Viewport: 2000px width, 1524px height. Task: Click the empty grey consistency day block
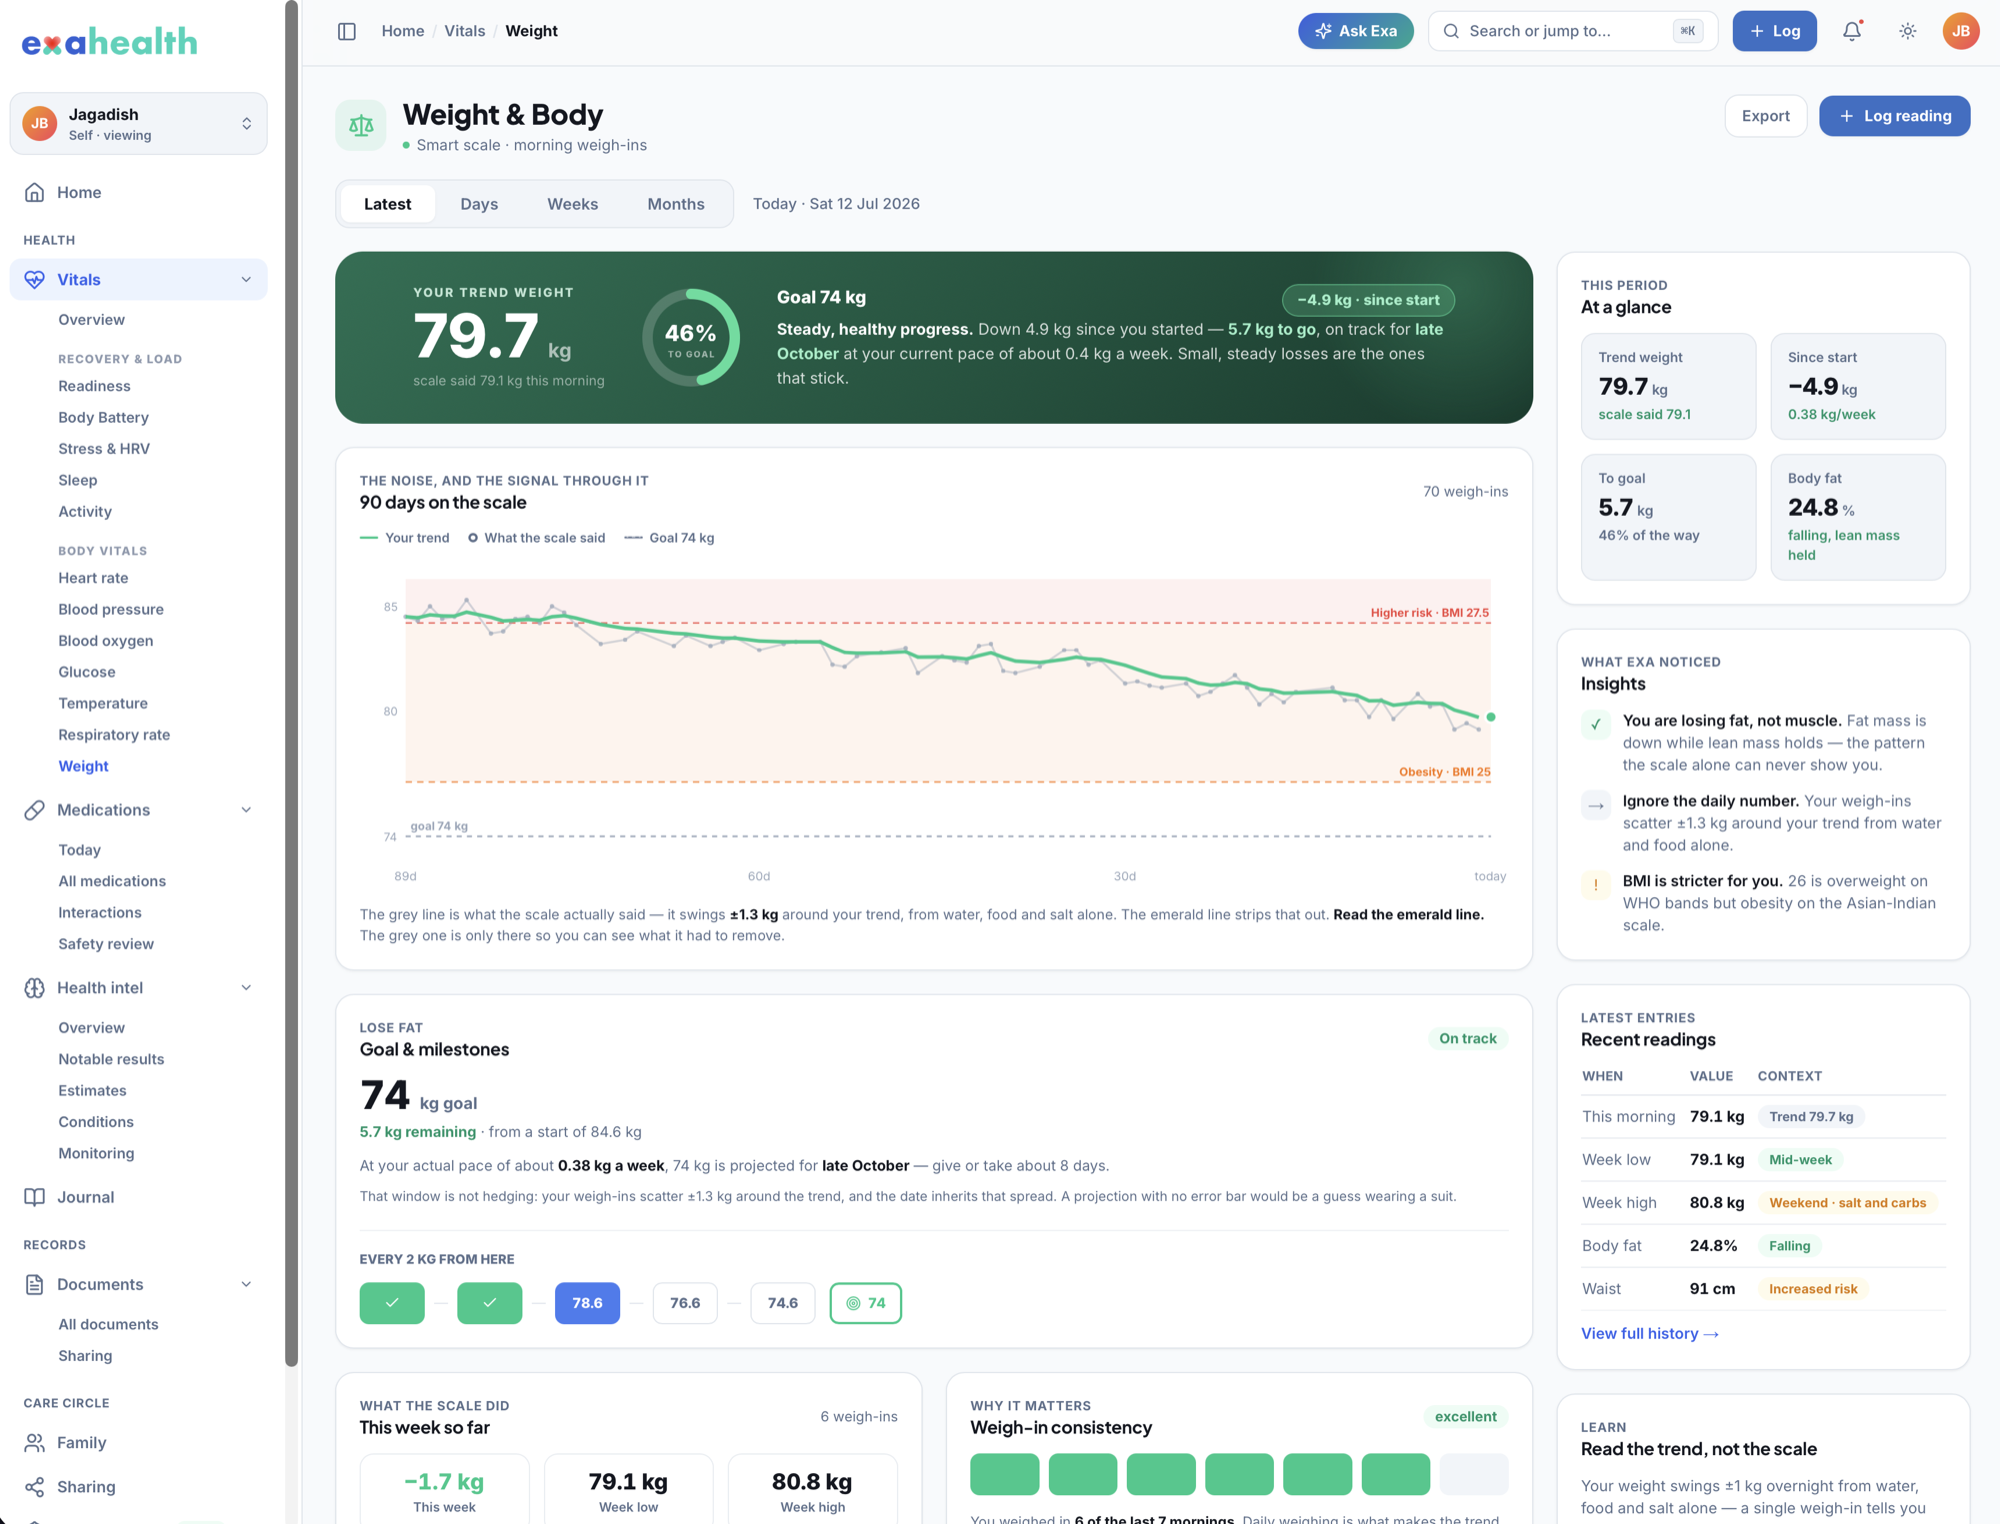pos(1474,1474)
